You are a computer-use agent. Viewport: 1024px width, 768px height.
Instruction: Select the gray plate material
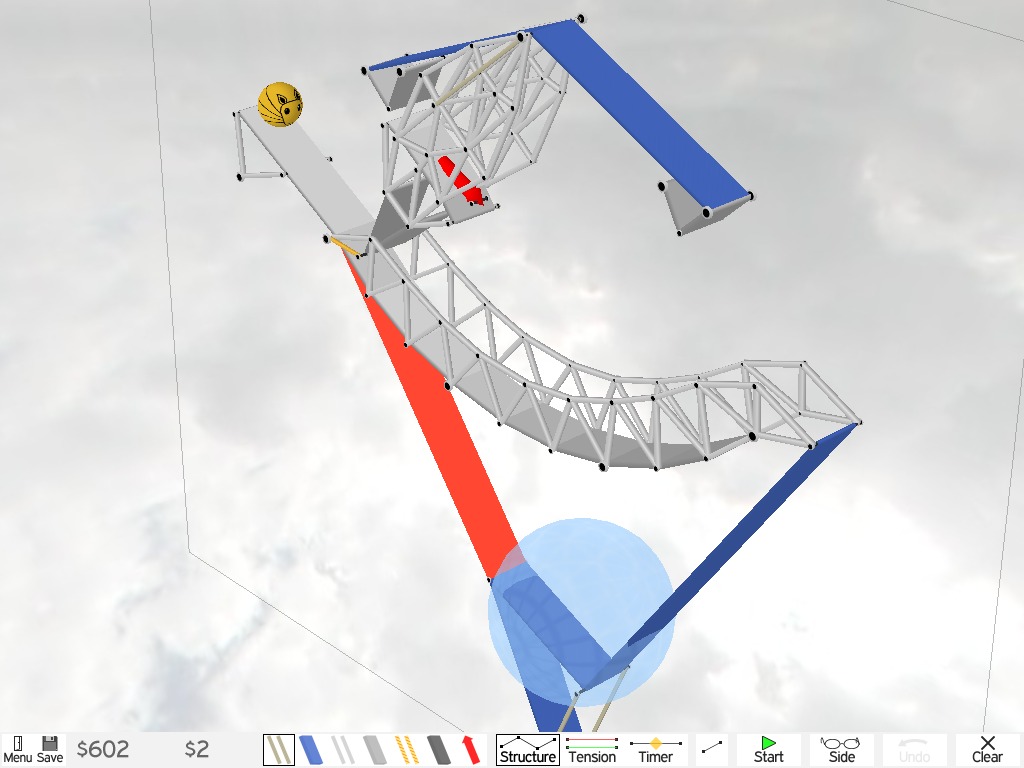375,750
